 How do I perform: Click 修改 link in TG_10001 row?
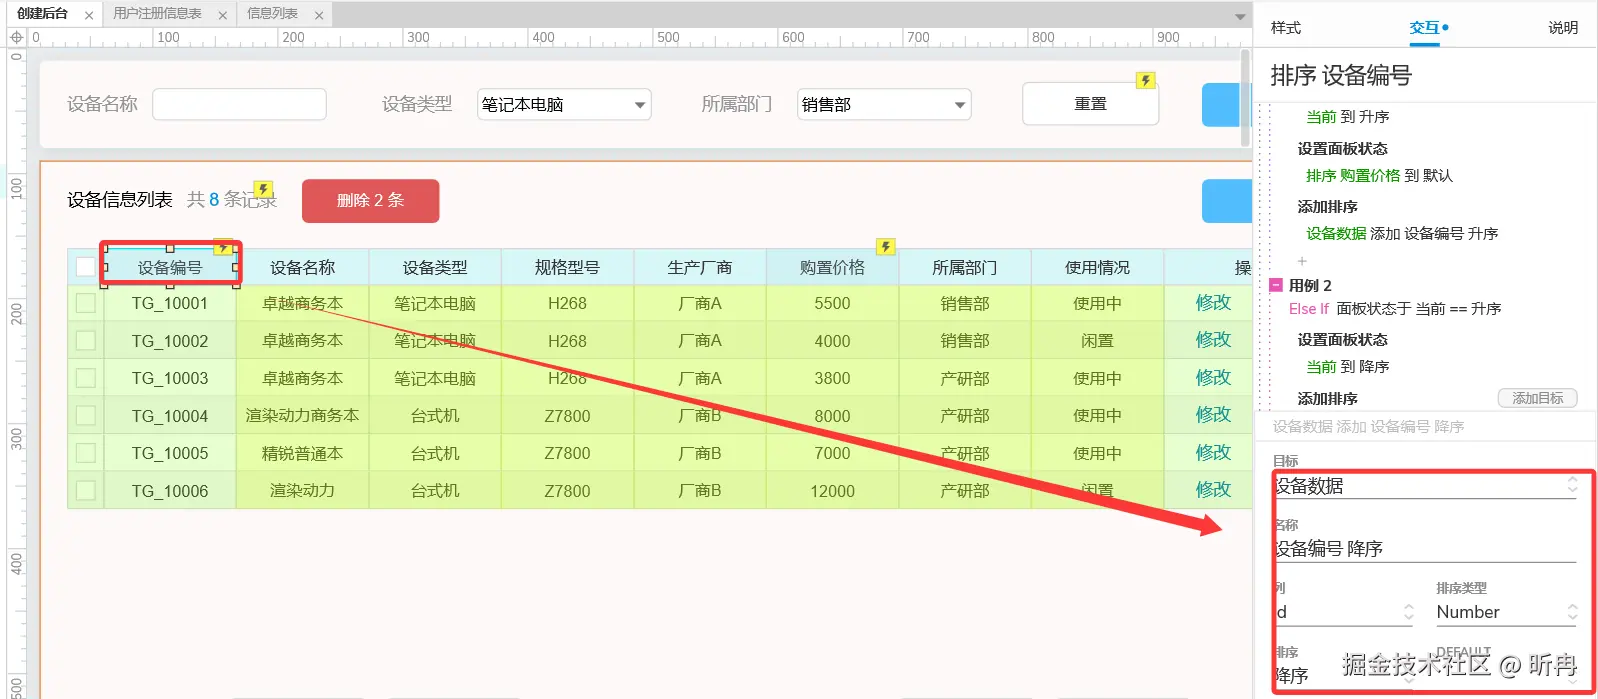(1213, 303)
